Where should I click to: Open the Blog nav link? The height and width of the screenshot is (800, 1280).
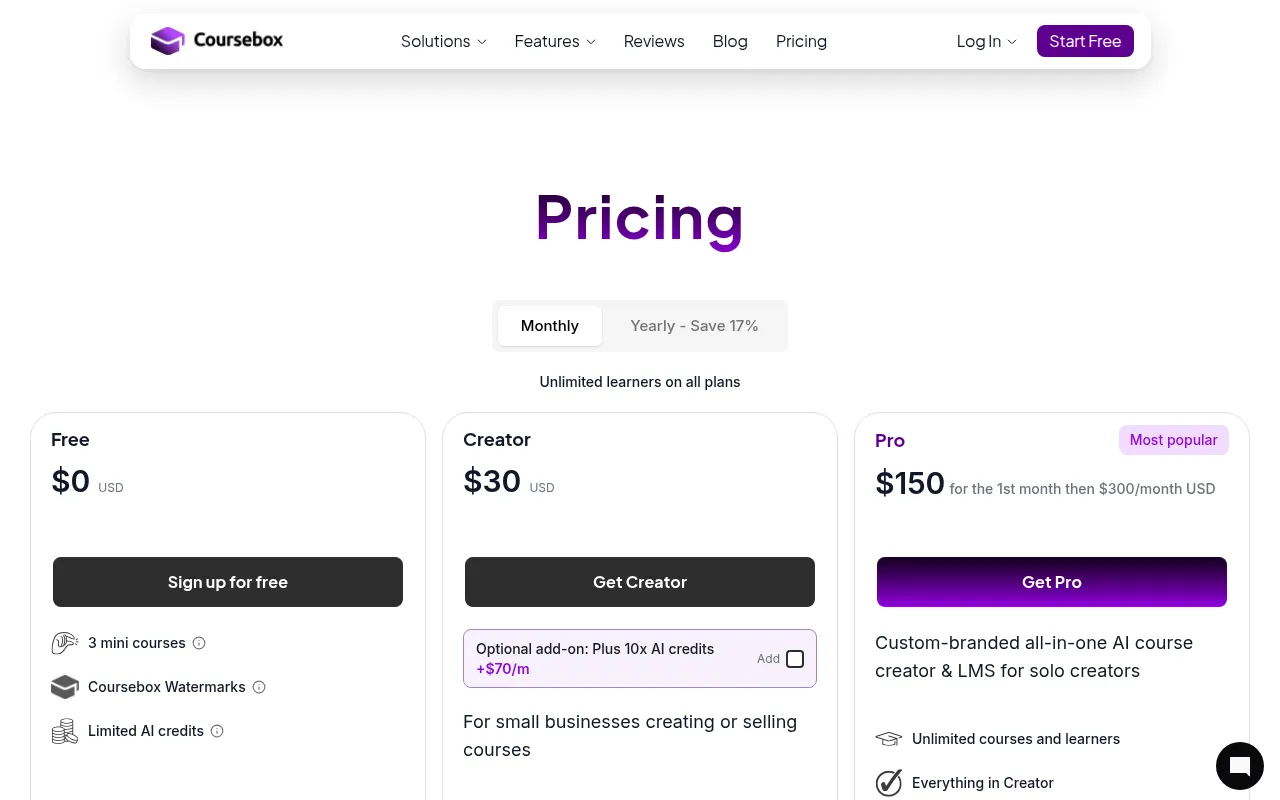coord(730,41)
